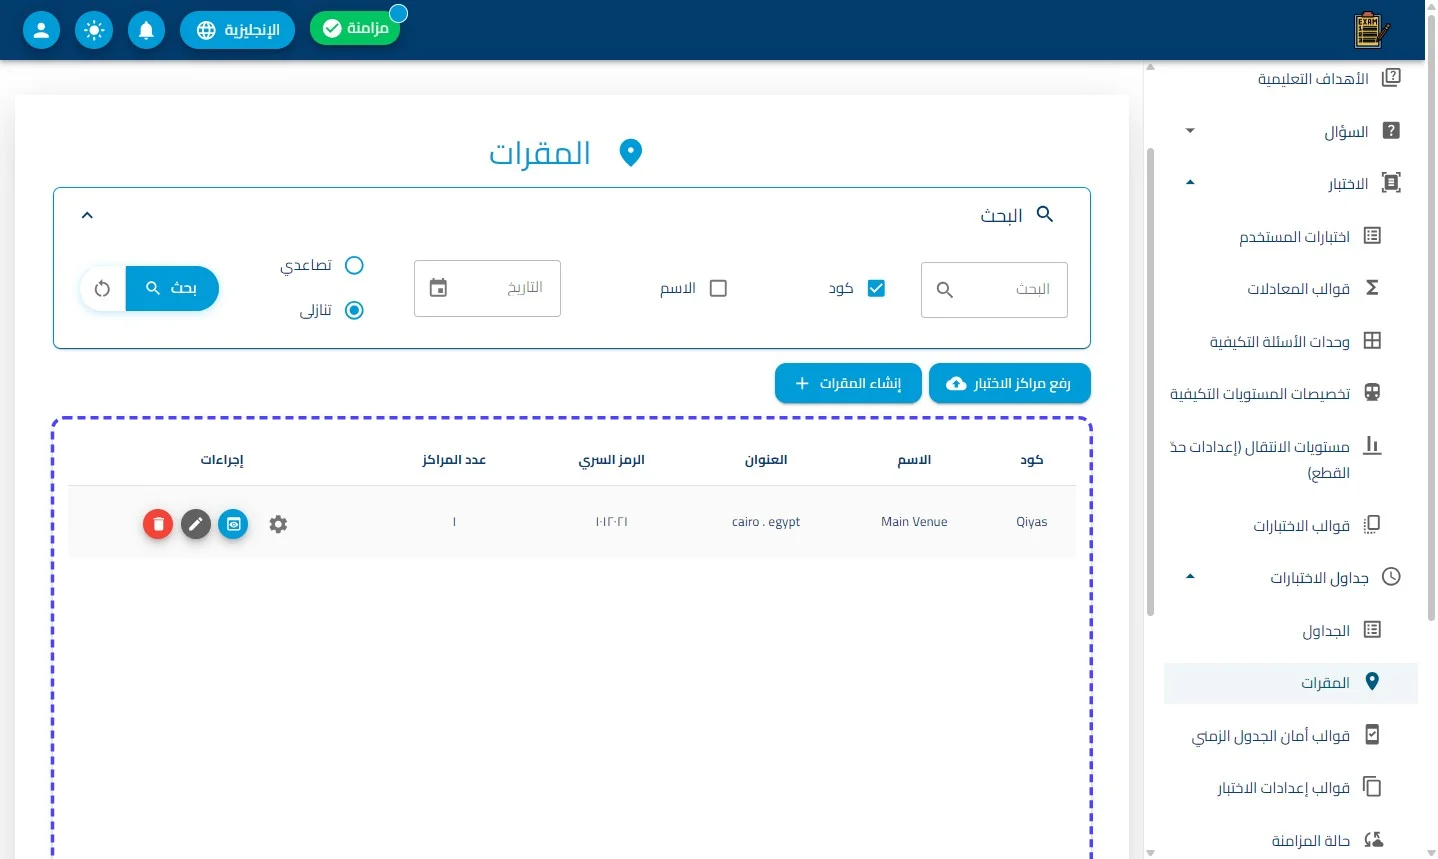
Task: Click the الأهداف التعليمية sidebar icon
Action: pyautogui.click(x=1391, y=78)
